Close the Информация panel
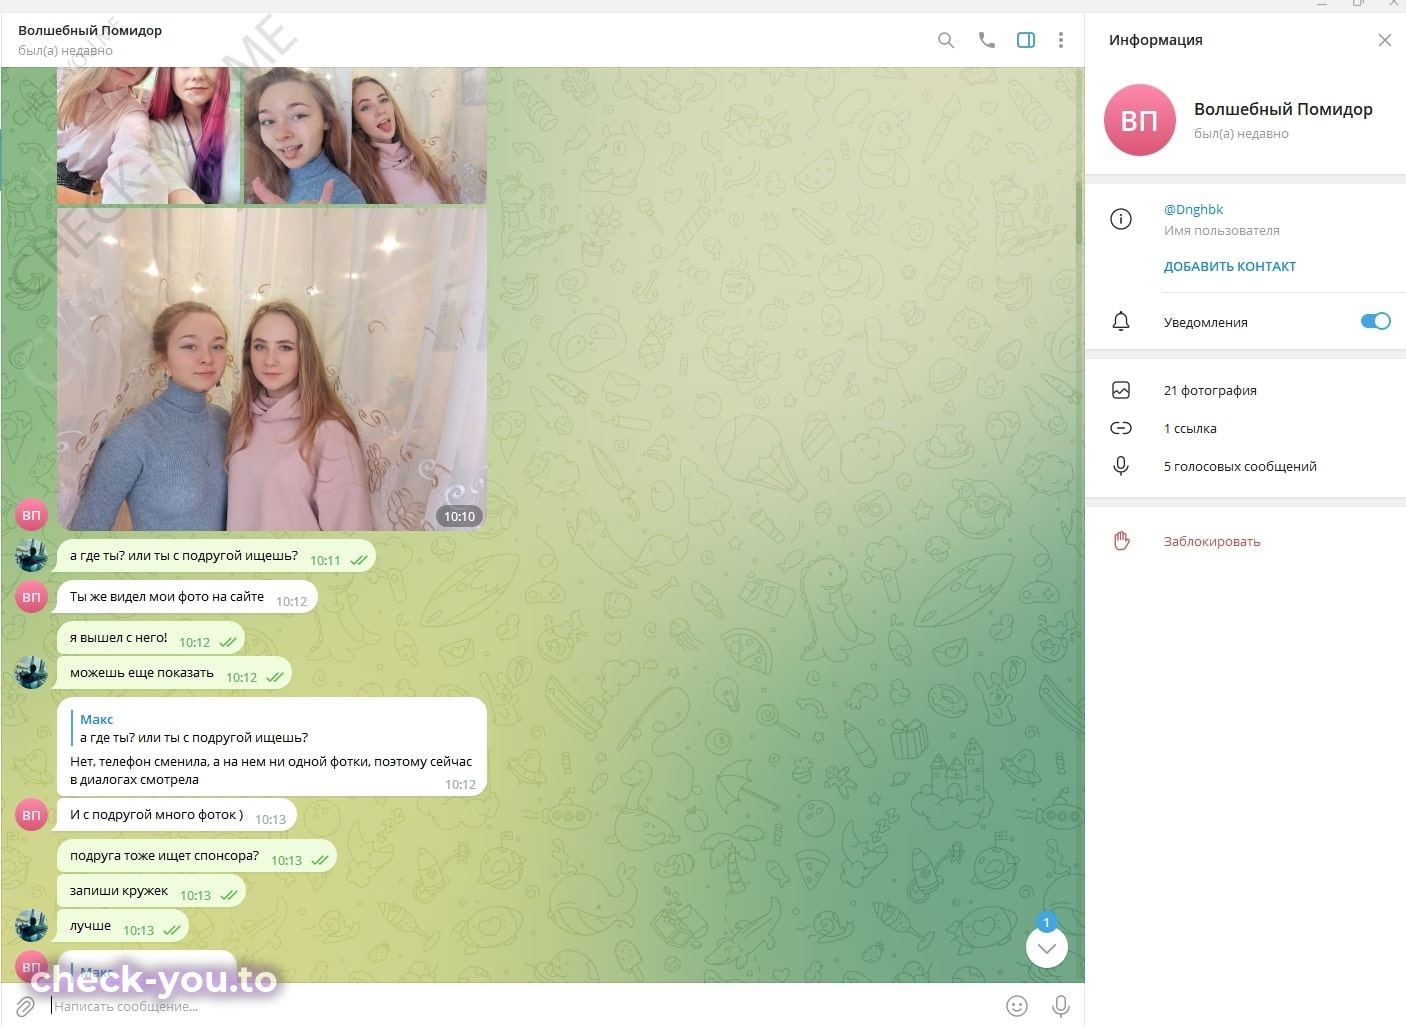The image size is (1406, 1027). click(x=1384, y=40)
